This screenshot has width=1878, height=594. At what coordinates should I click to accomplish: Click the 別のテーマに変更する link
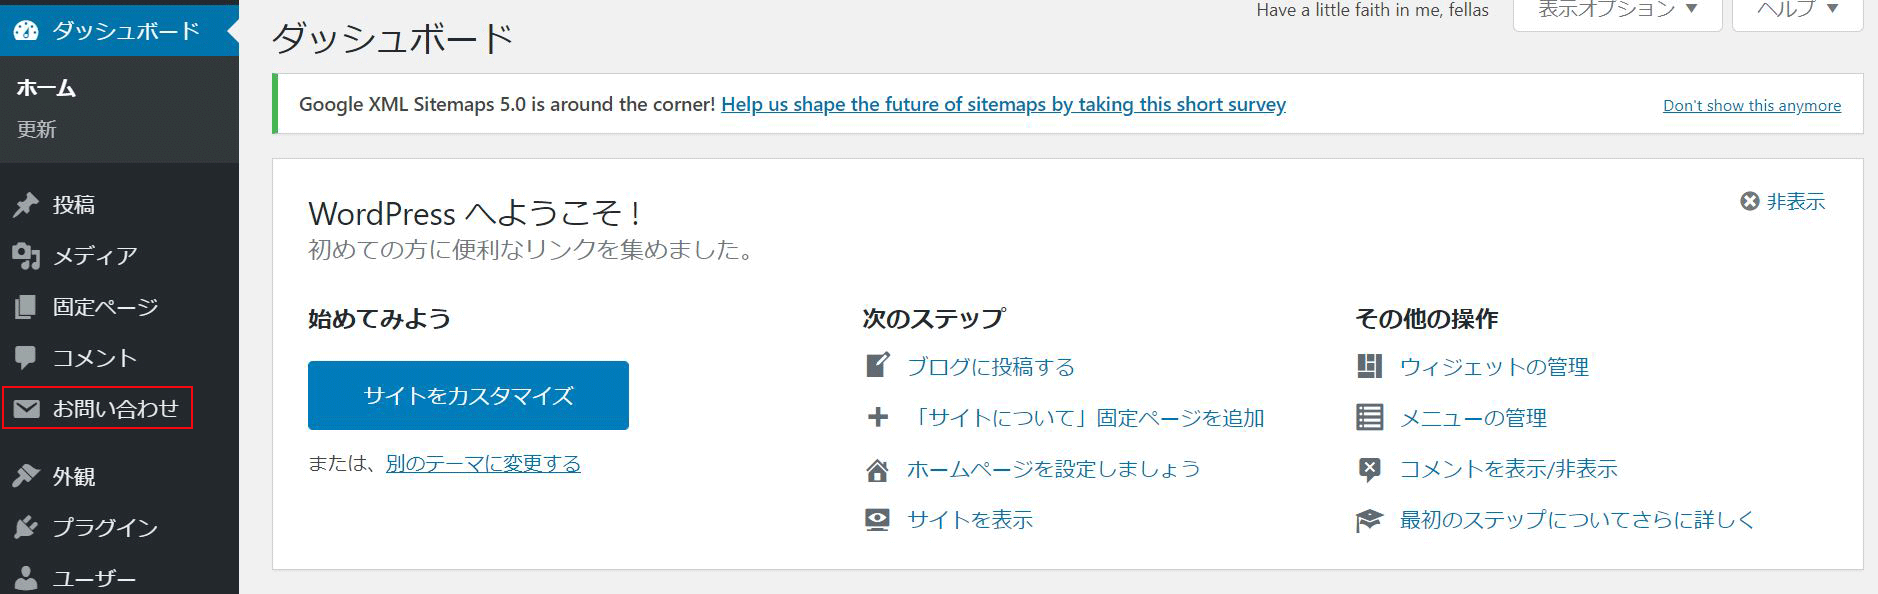pos(483,464)
